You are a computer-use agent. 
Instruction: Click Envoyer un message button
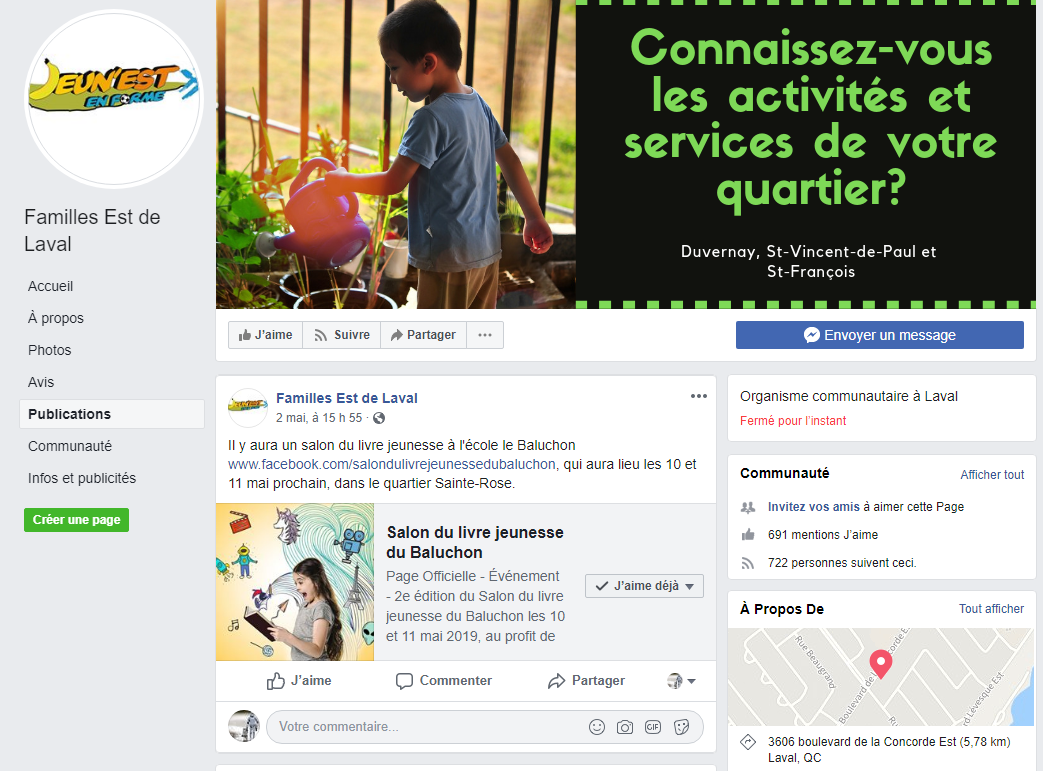click(879, 335)
